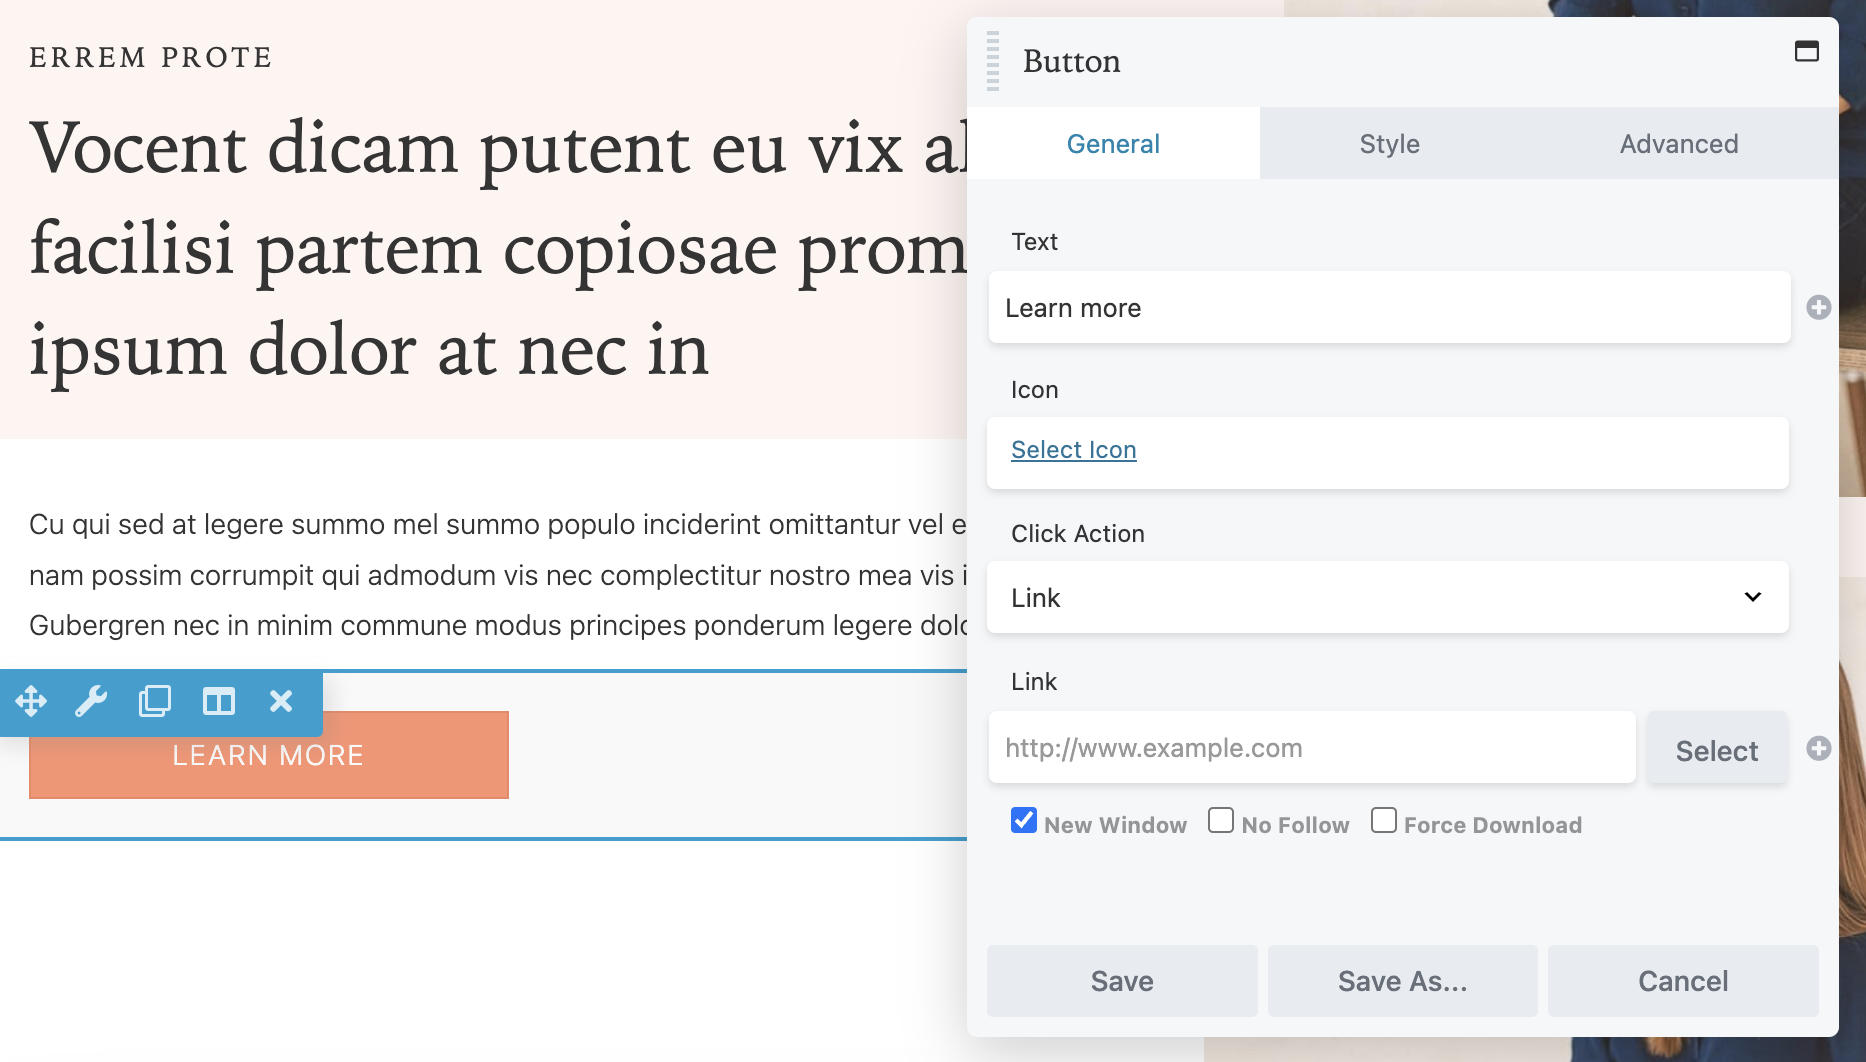Toggle the Button panel window size icon
Image resolution: width=1866 pixels, height=1062 pixels.
point(1806,52)
